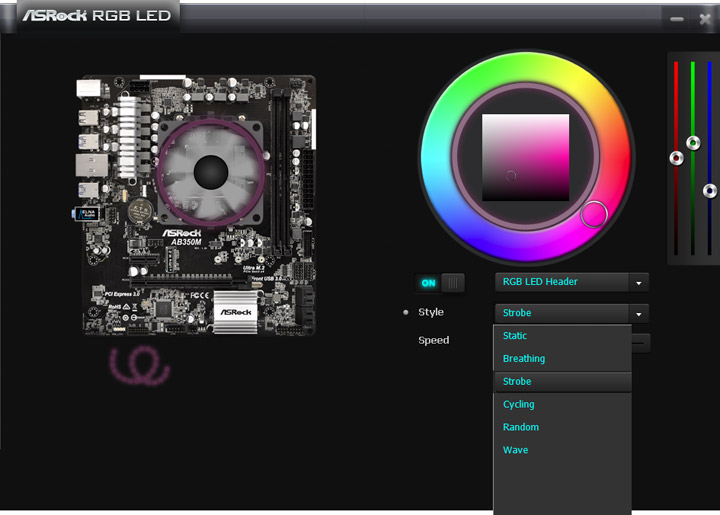This screenshot has height=515, width=720.
Task: Select the Cycling lighting style
Action: point(562,405)
